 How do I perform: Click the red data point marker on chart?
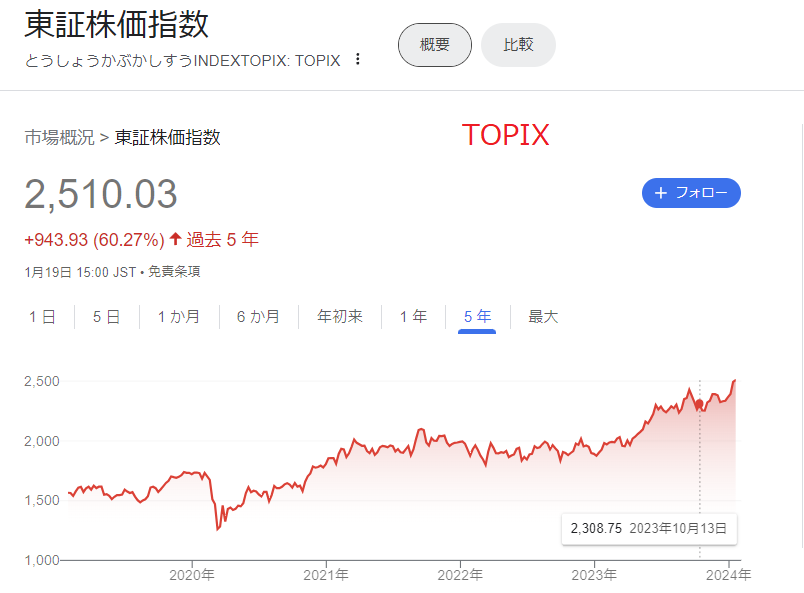pyautogui.click(x=699, y=403)
